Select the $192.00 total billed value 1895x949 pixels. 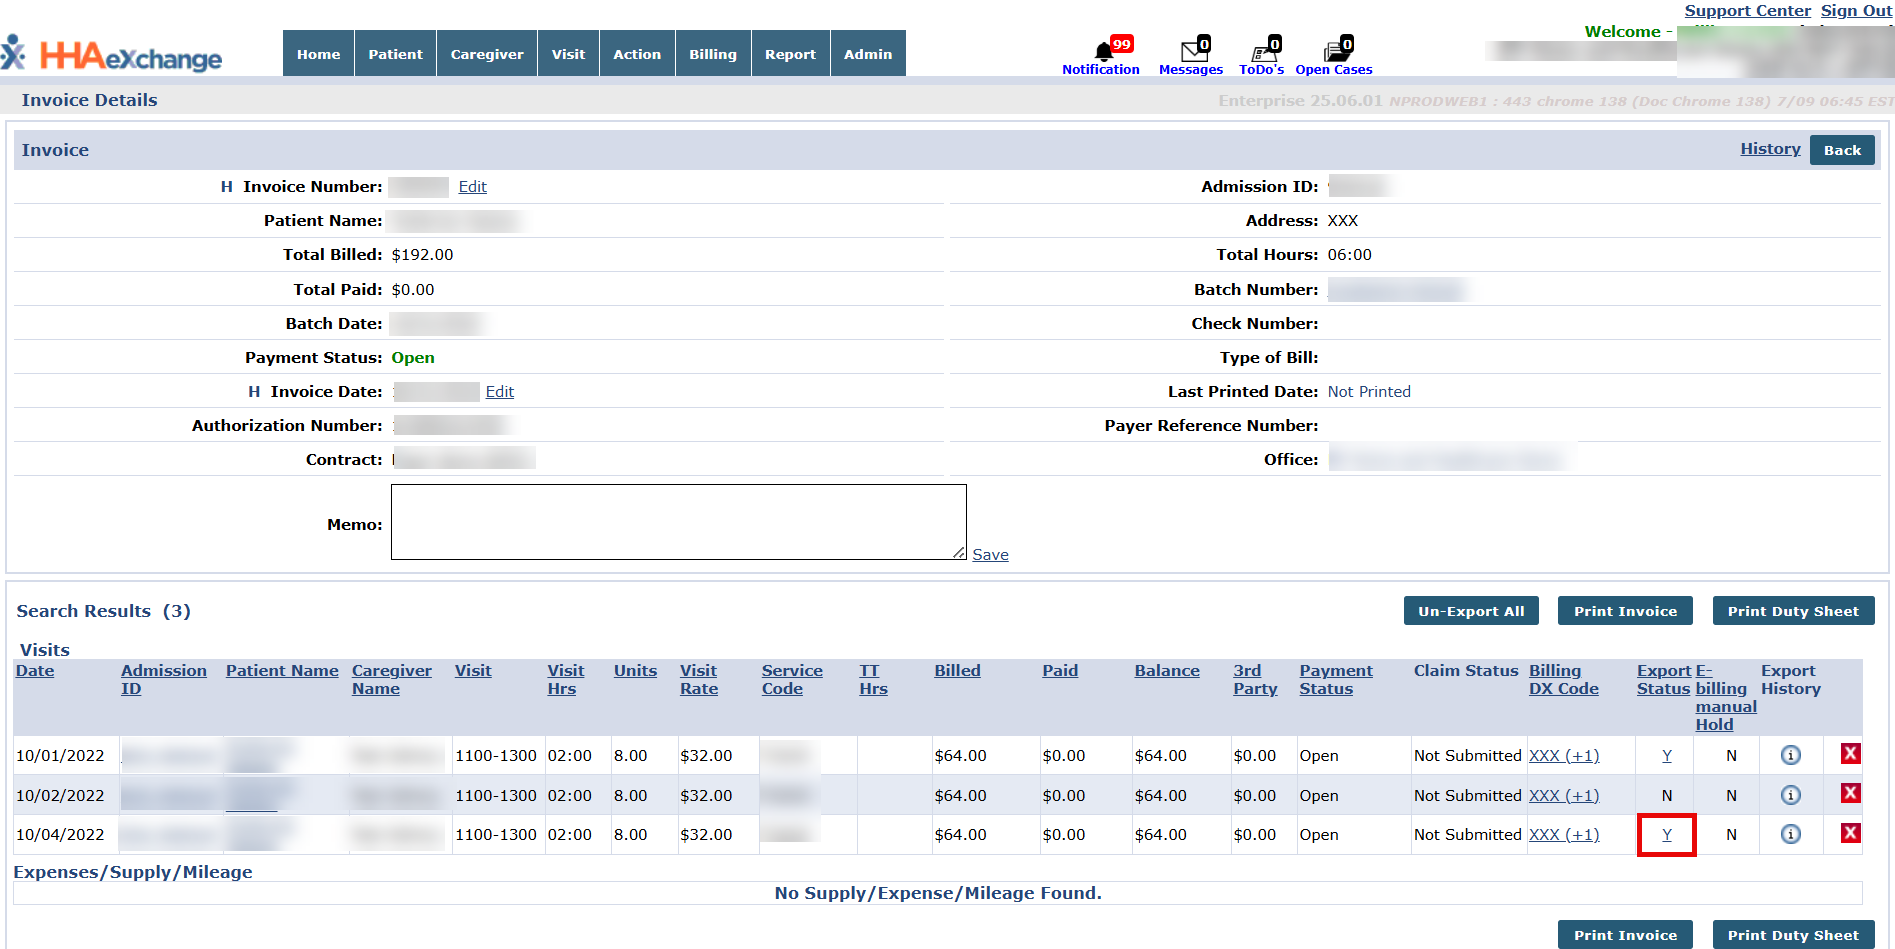pos(422,255)
